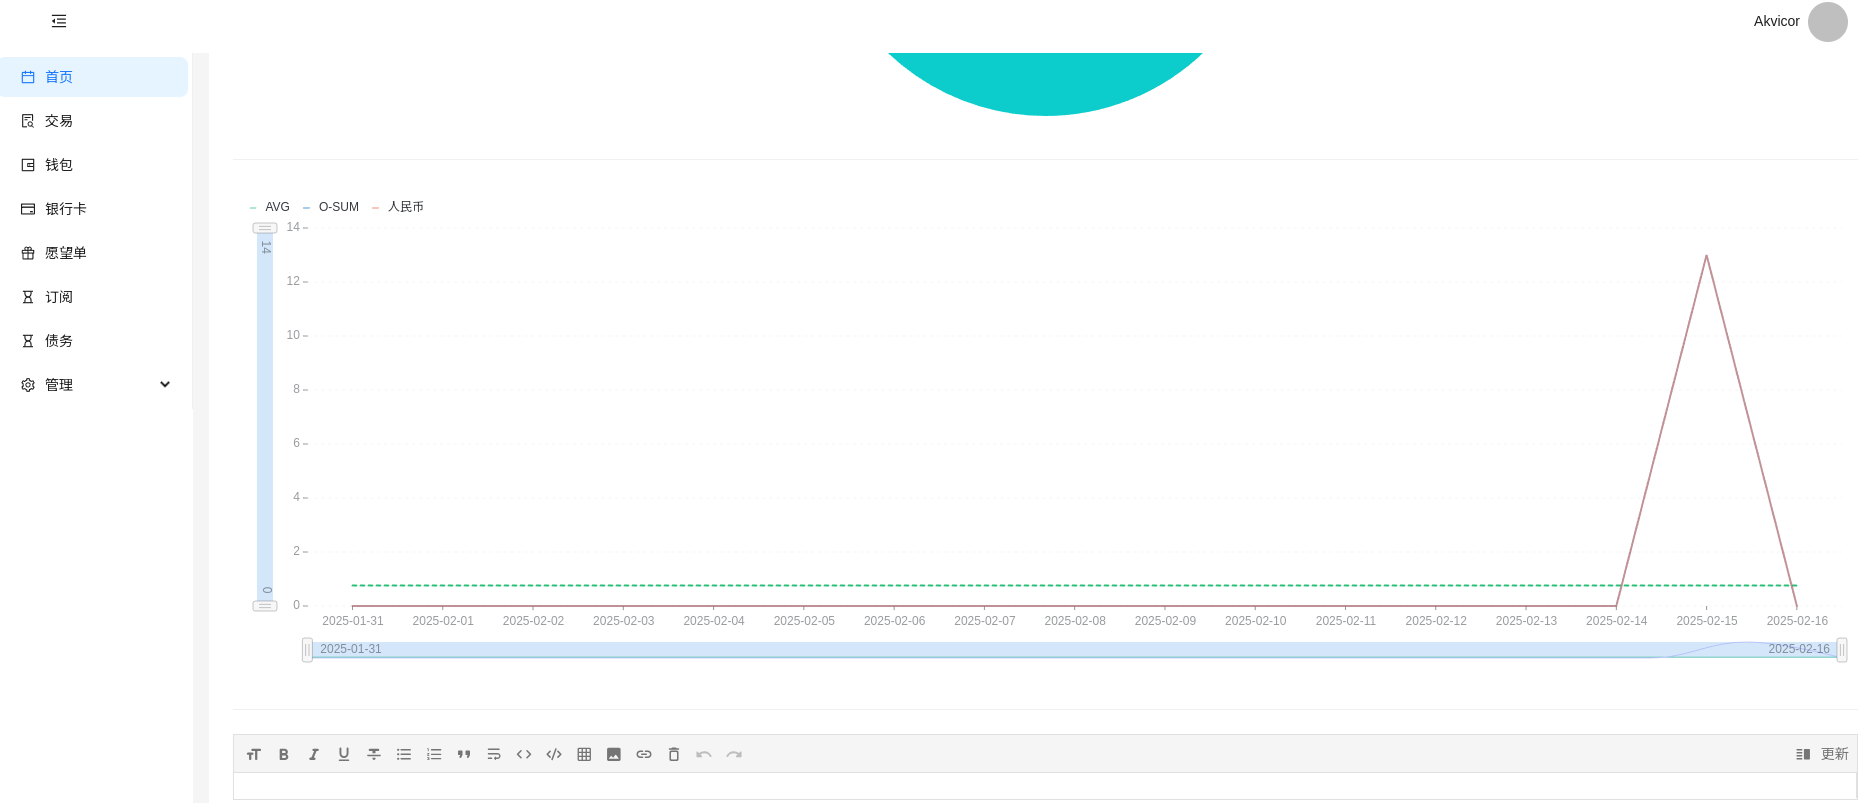Undo the last editor action
1868x803 pixels.
tap(704, 754)
